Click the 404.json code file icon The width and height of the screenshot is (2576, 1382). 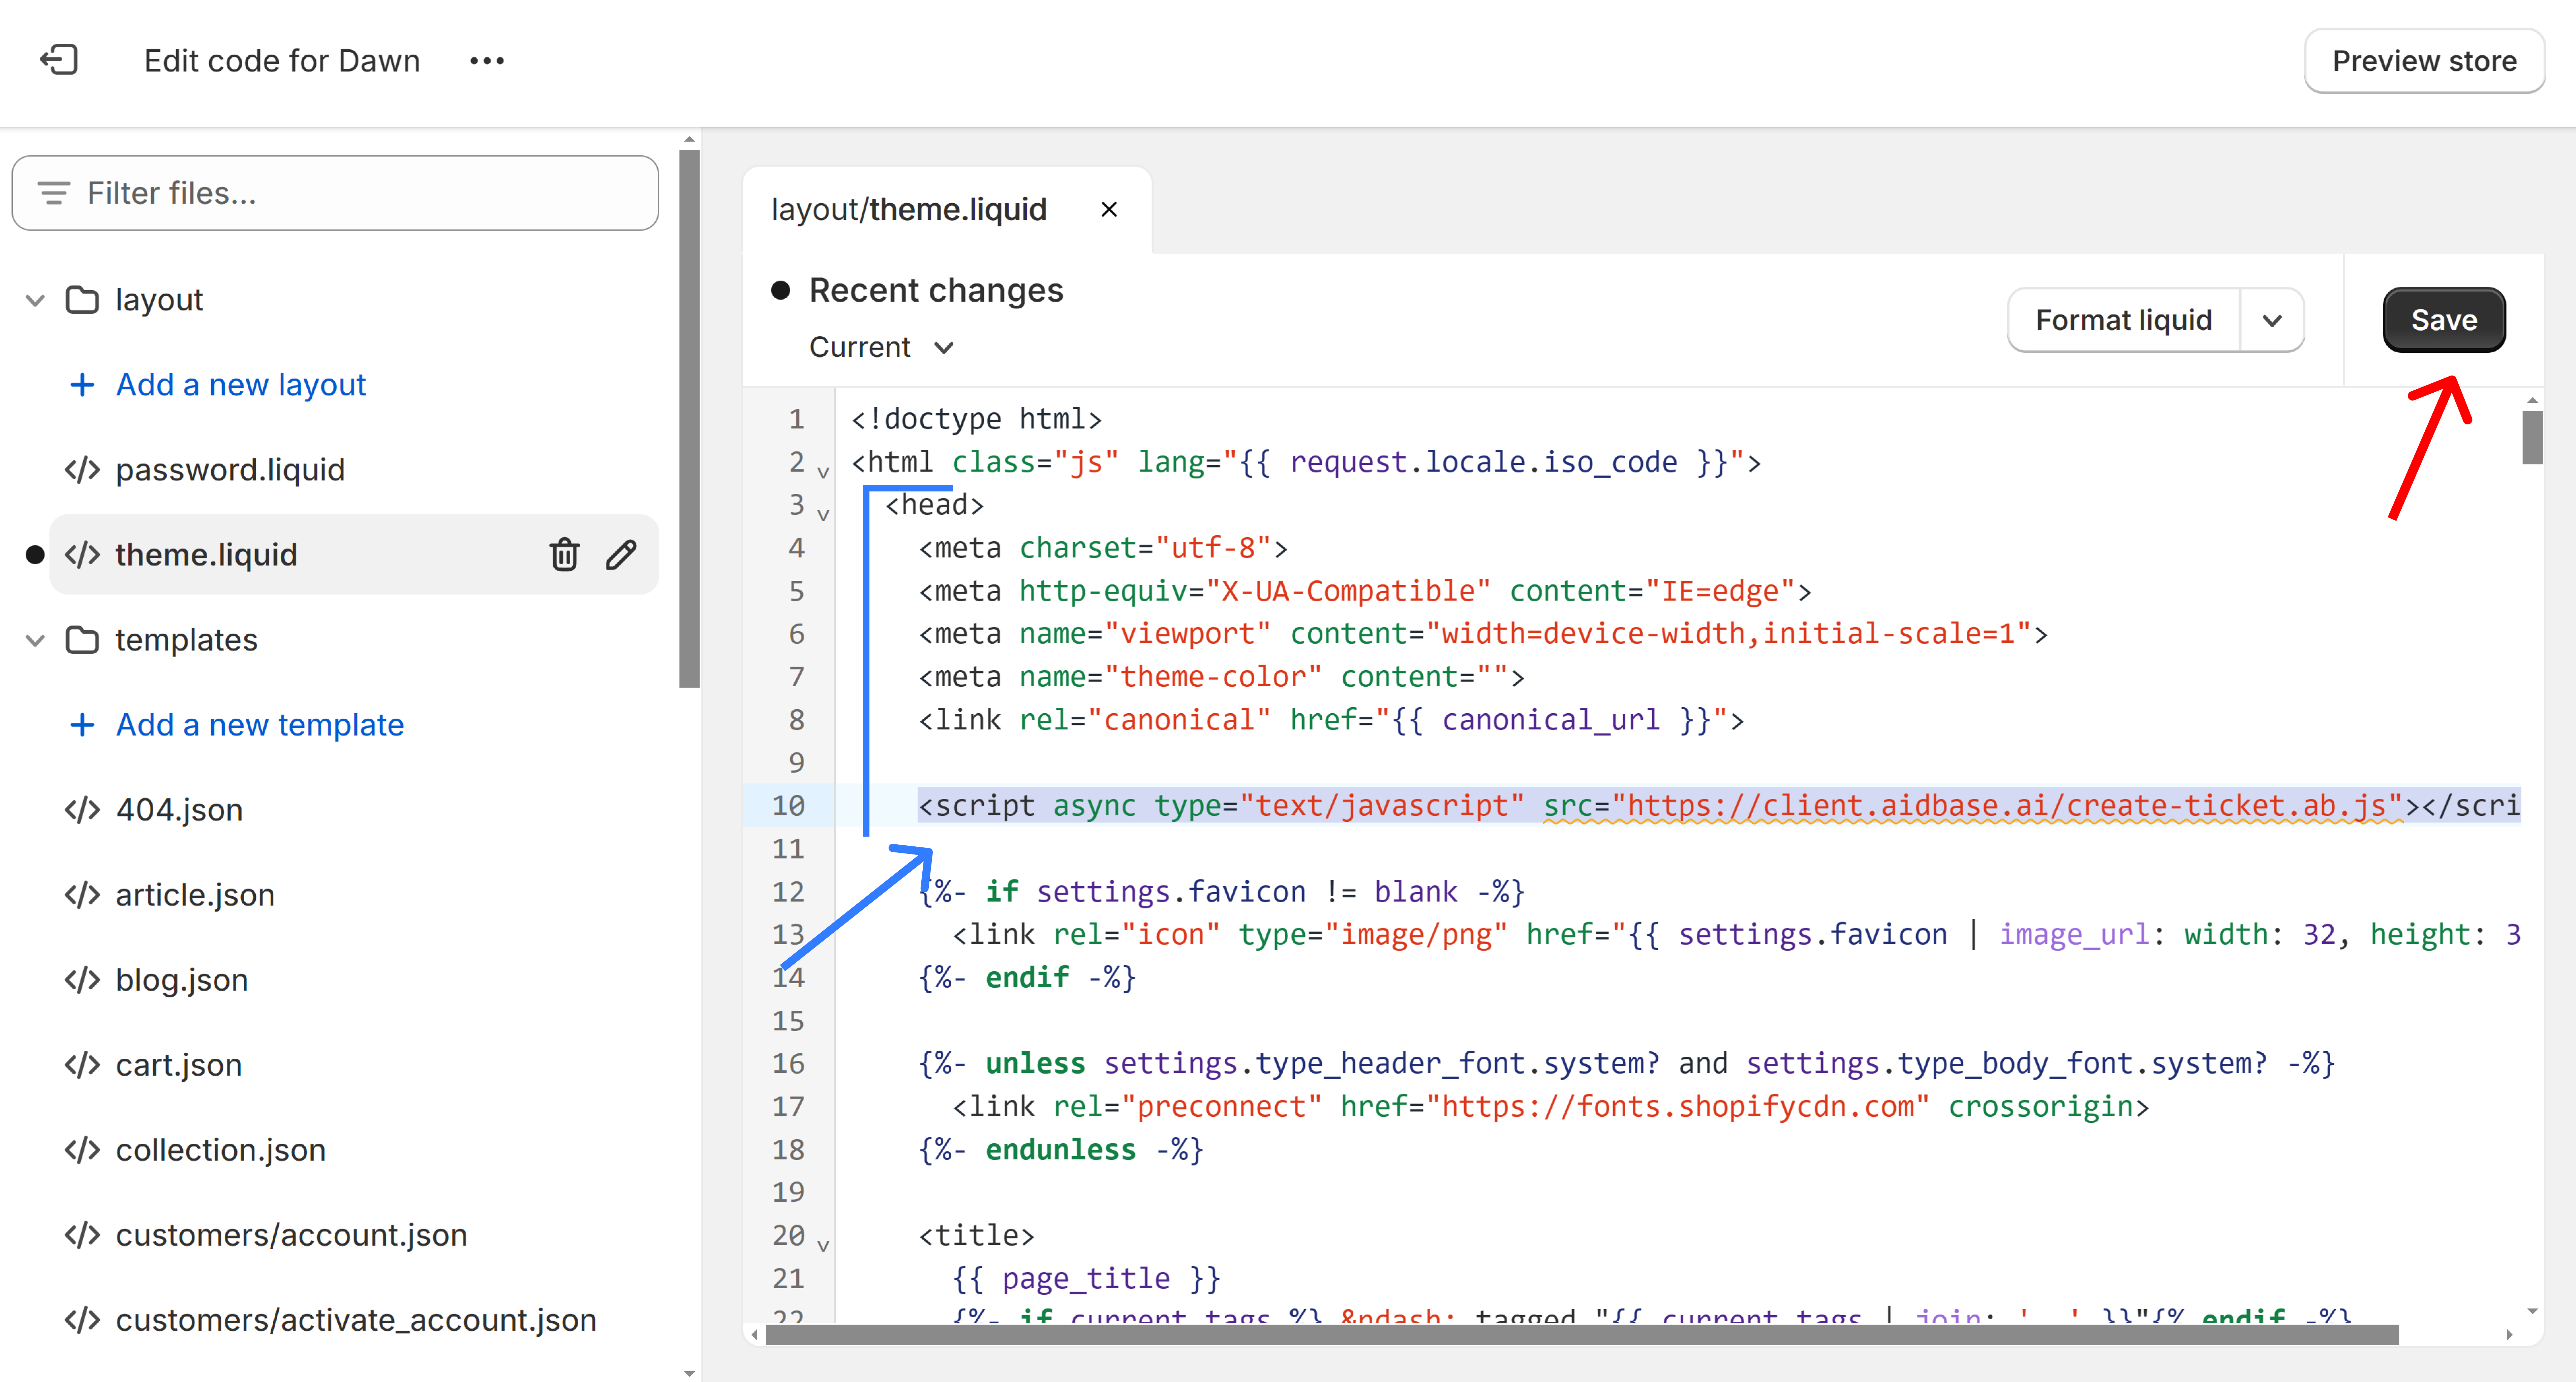[82, 809]
